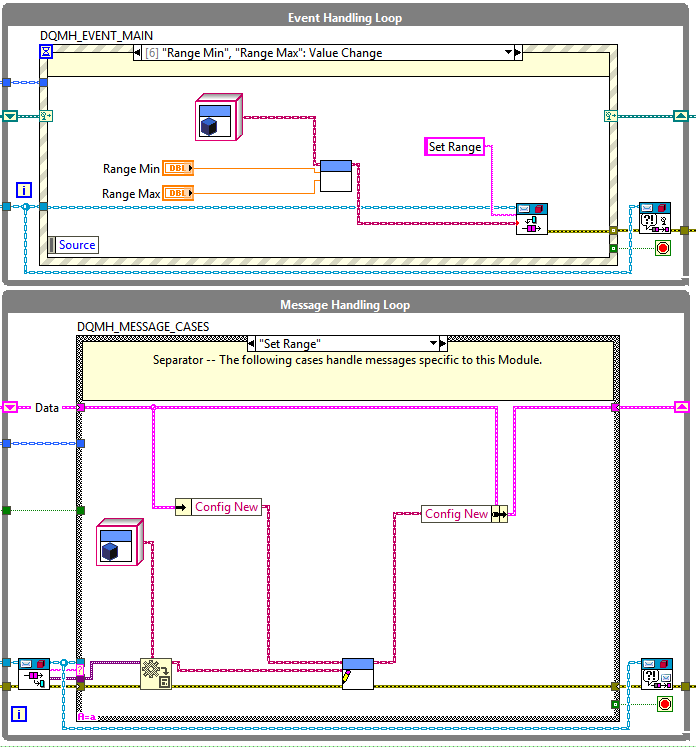Open the "Set Range" case selector dropdown
This screenshot has height=747, width=696.
[x=433, y=343]
